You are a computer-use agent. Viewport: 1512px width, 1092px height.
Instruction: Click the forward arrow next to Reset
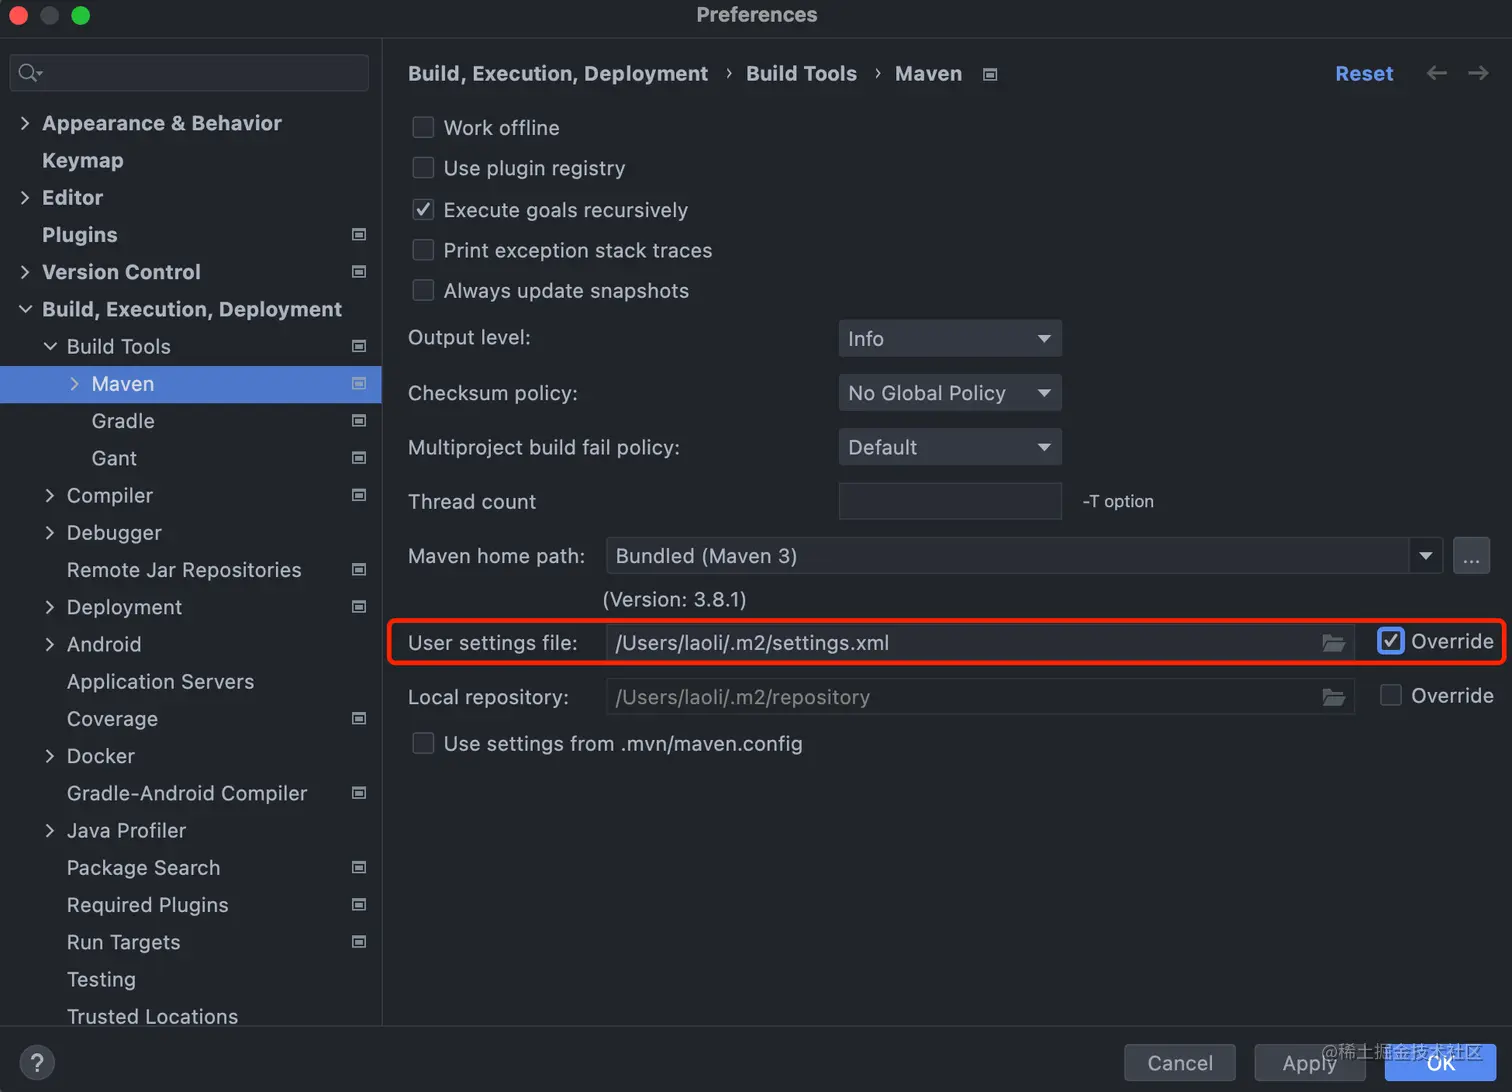[1478, 73]
